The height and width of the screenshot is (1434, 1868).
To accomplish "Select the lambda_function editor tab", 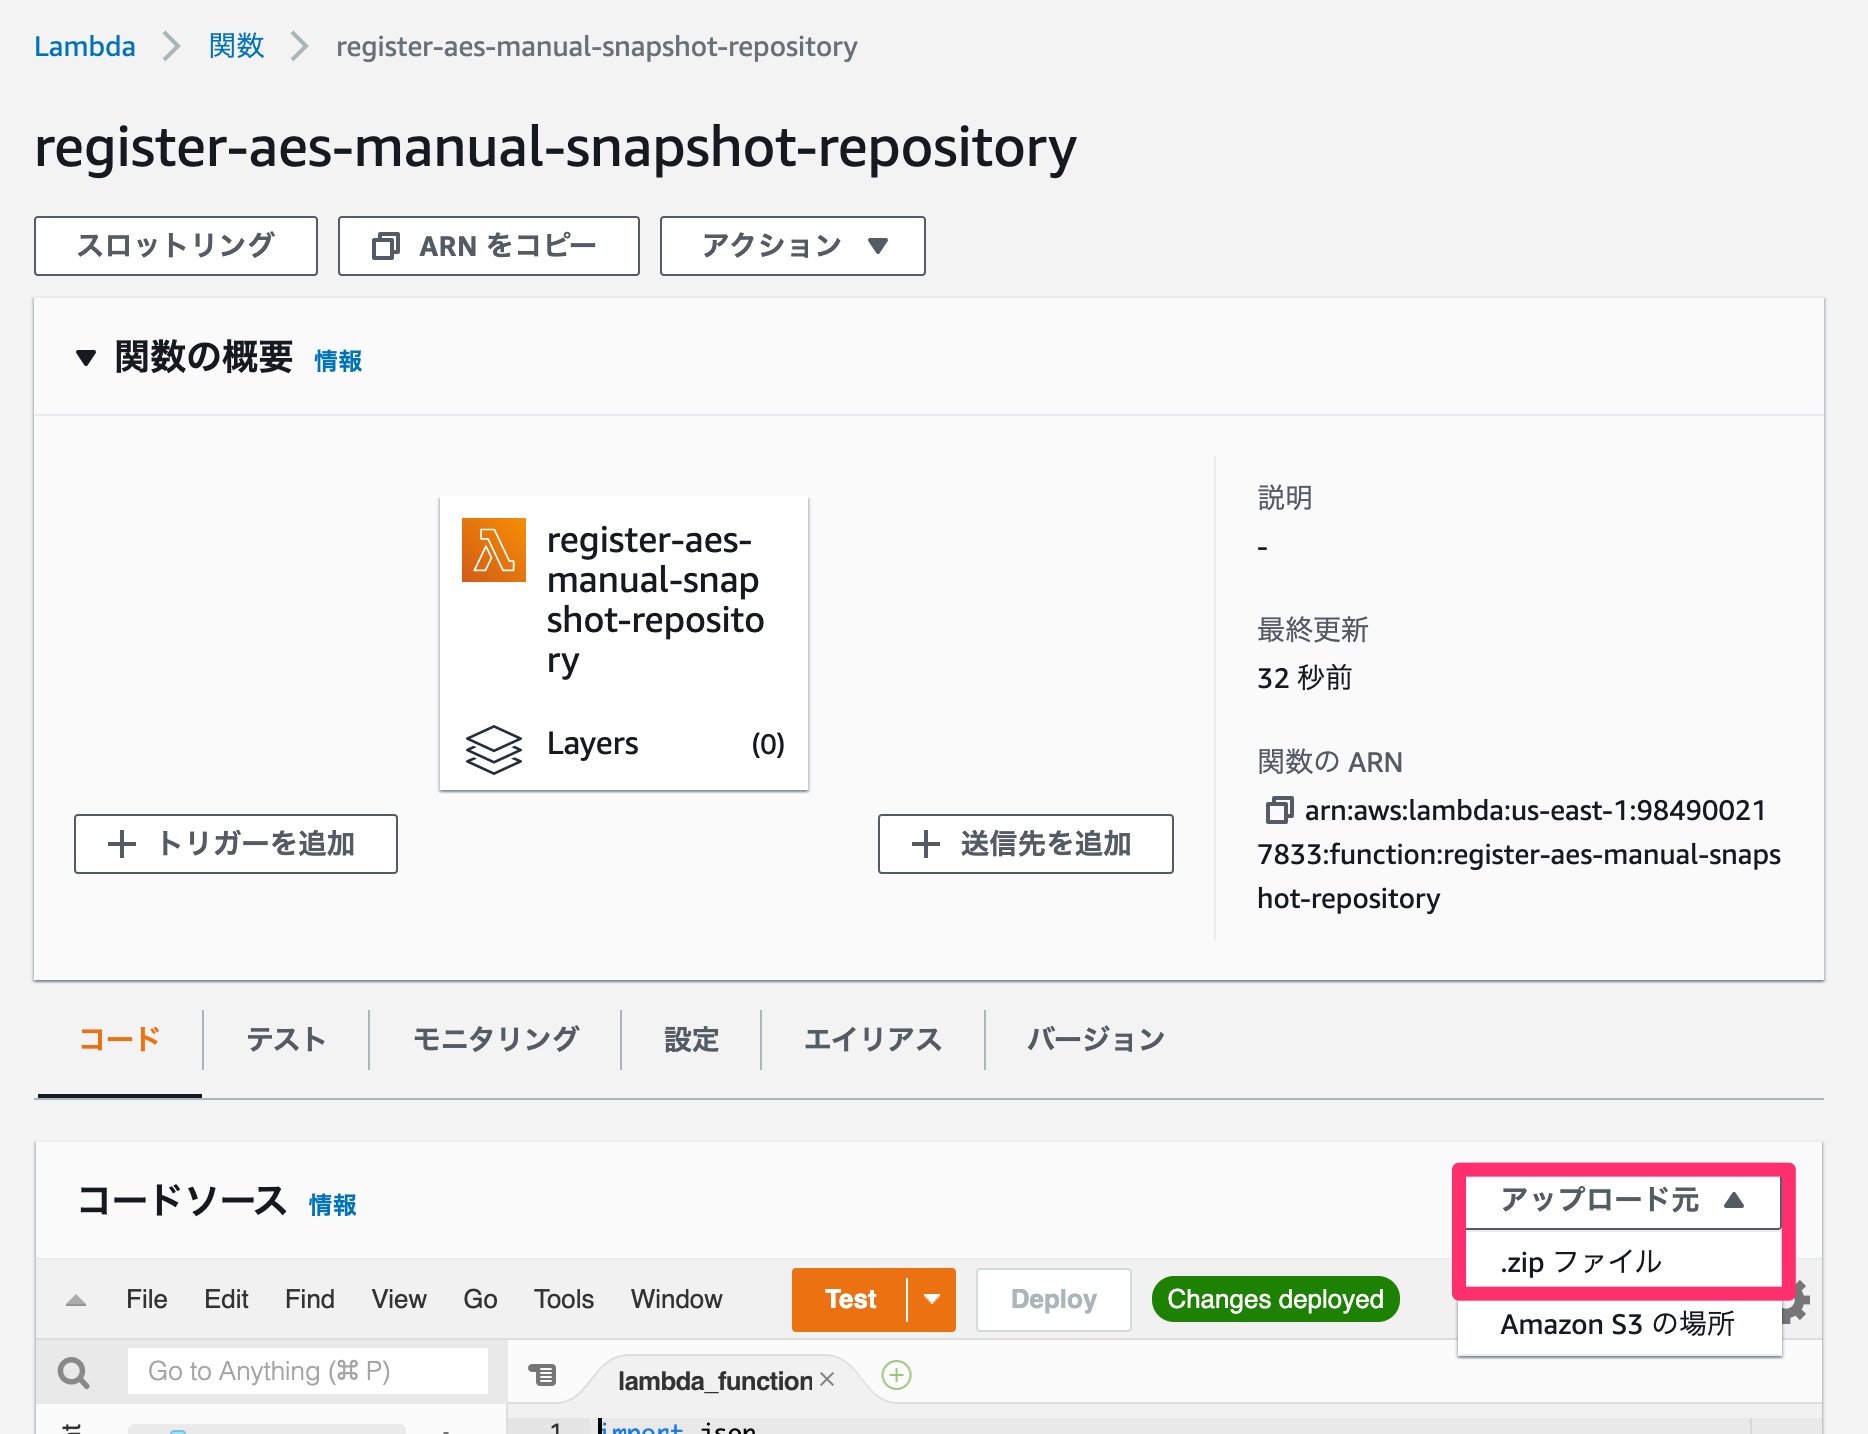I will [x=715, y=1381].
